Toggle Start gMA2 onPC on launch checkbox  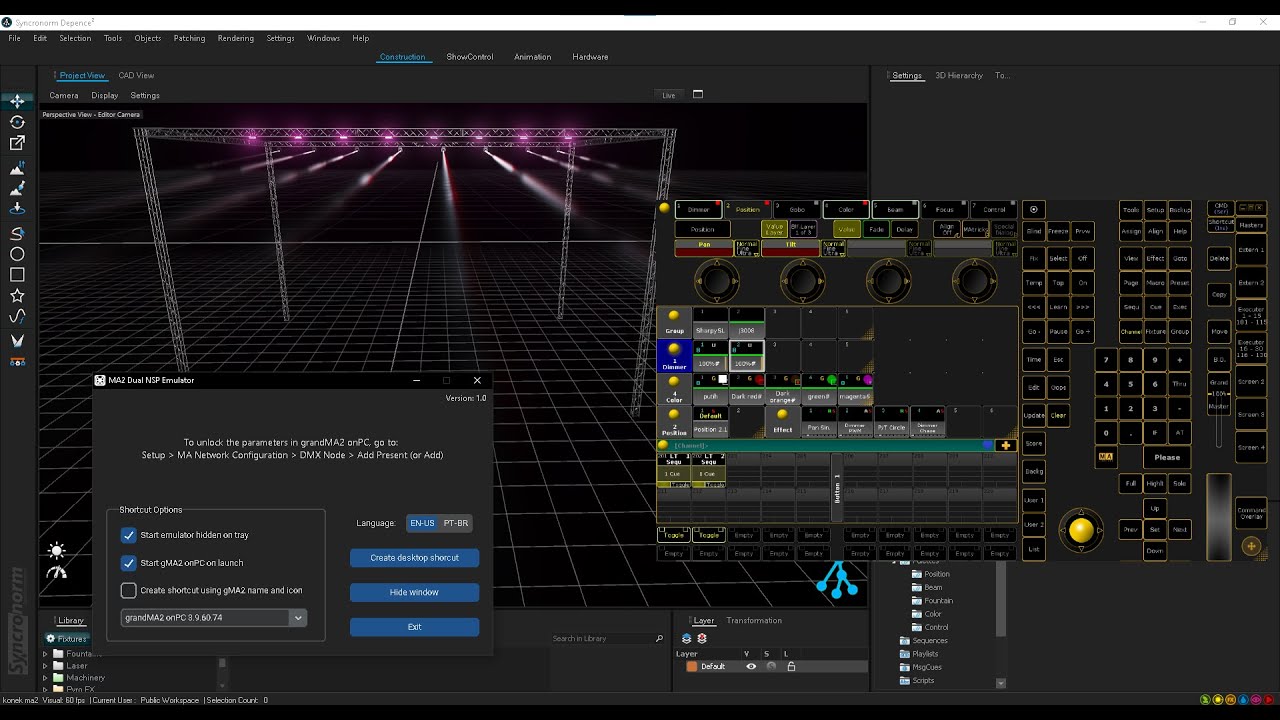pos(129,563)
